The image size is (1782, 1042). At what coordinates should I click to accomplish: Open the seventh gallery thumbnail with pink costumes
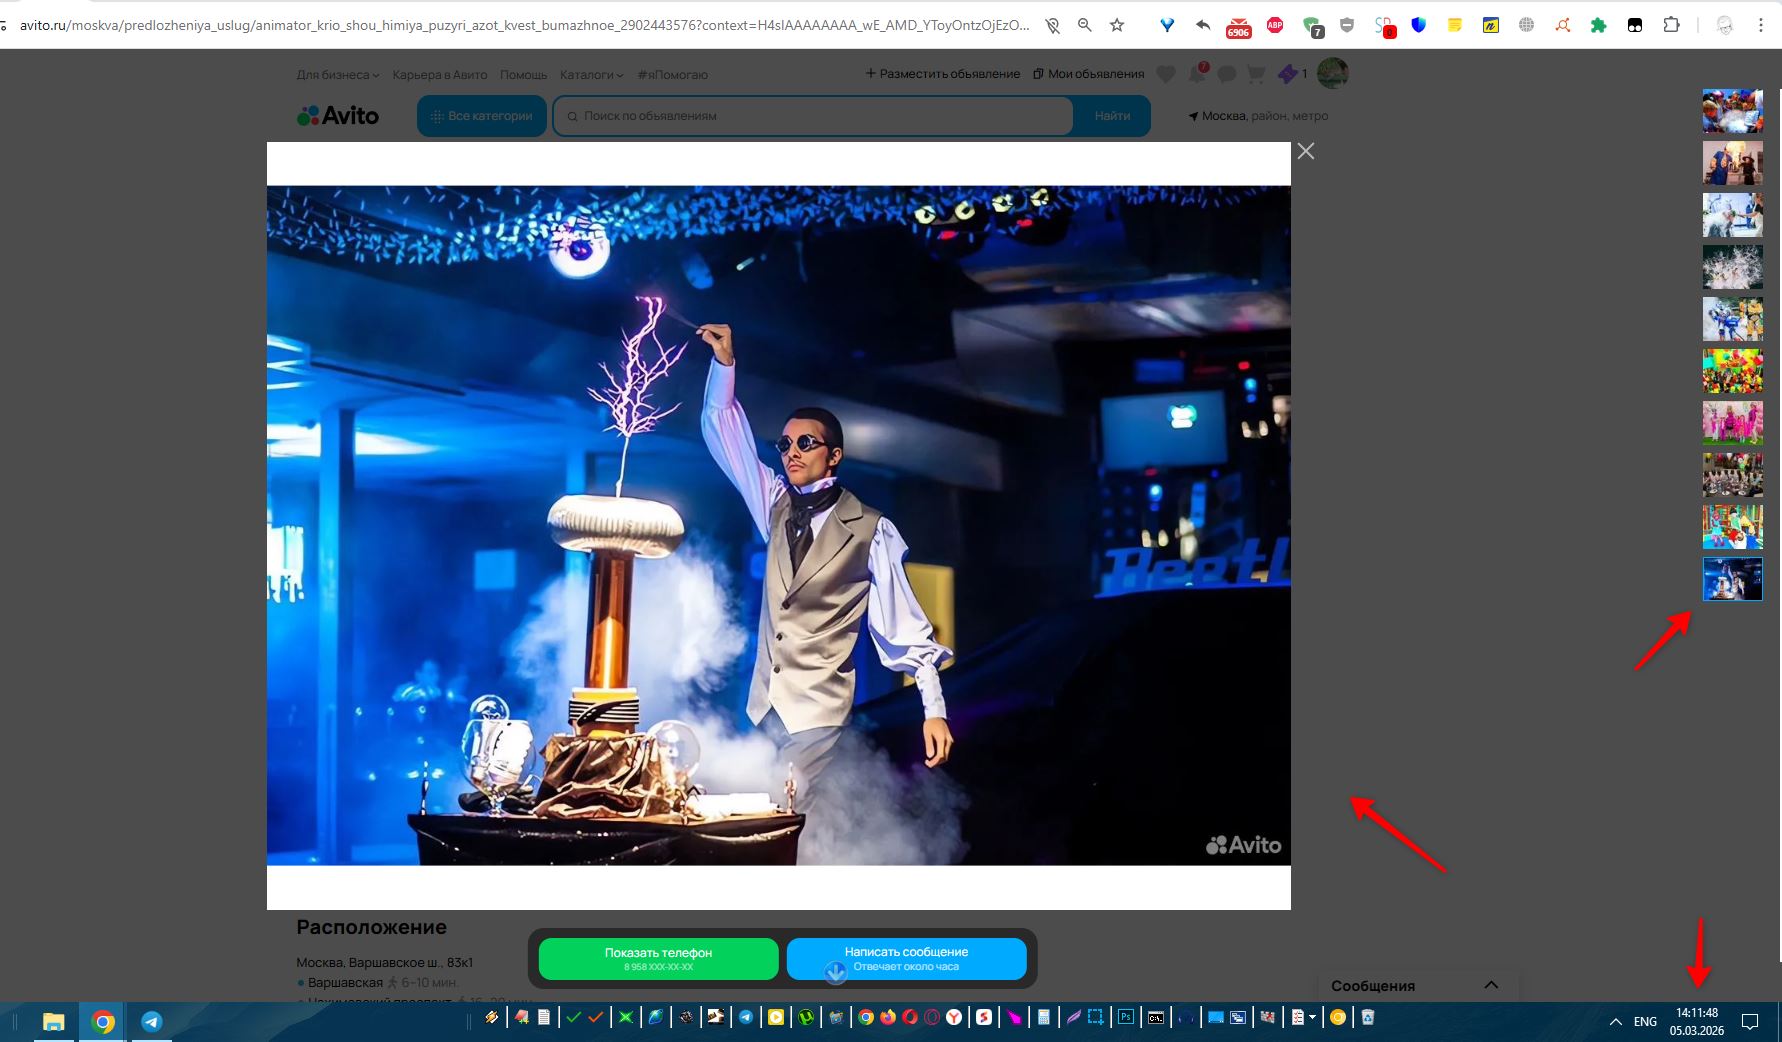click(x=1733, y=423)
